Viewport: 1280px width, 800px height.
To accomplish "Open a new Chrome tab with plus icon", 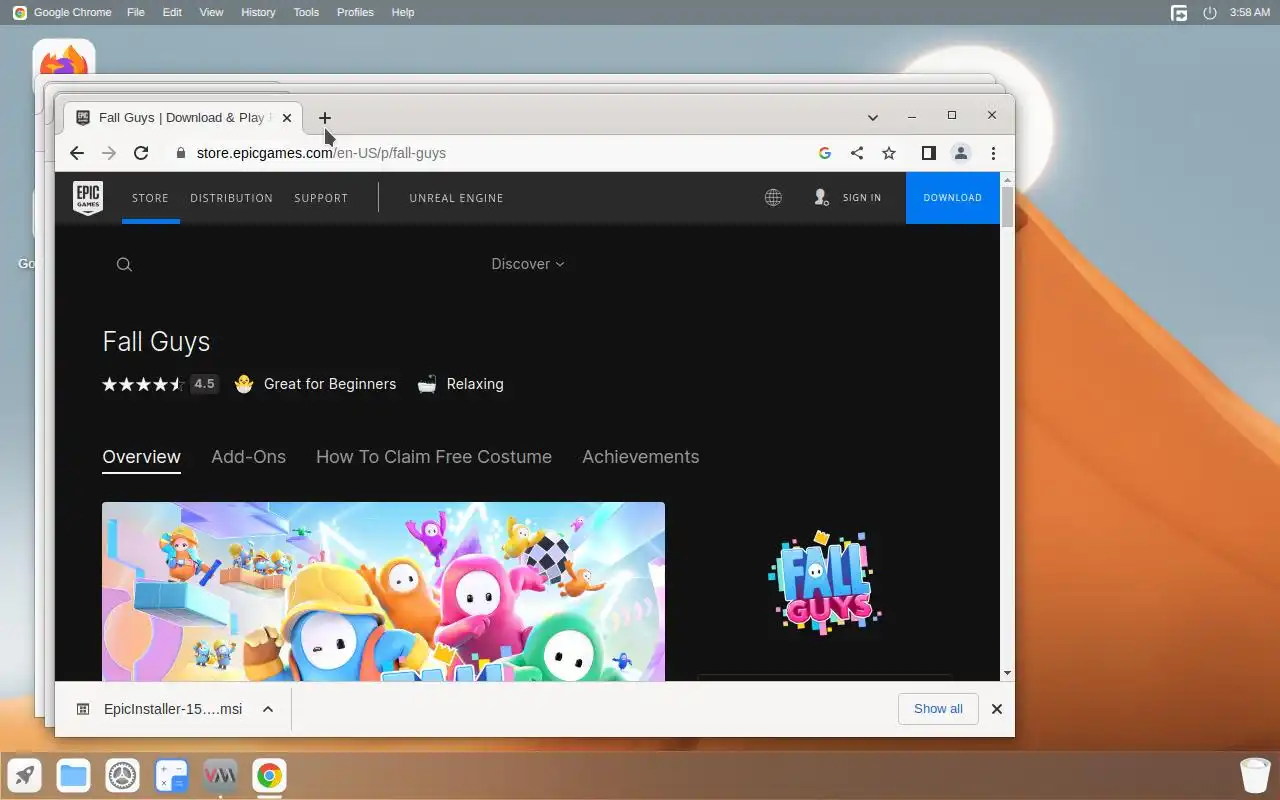I will tap(324, 117).
